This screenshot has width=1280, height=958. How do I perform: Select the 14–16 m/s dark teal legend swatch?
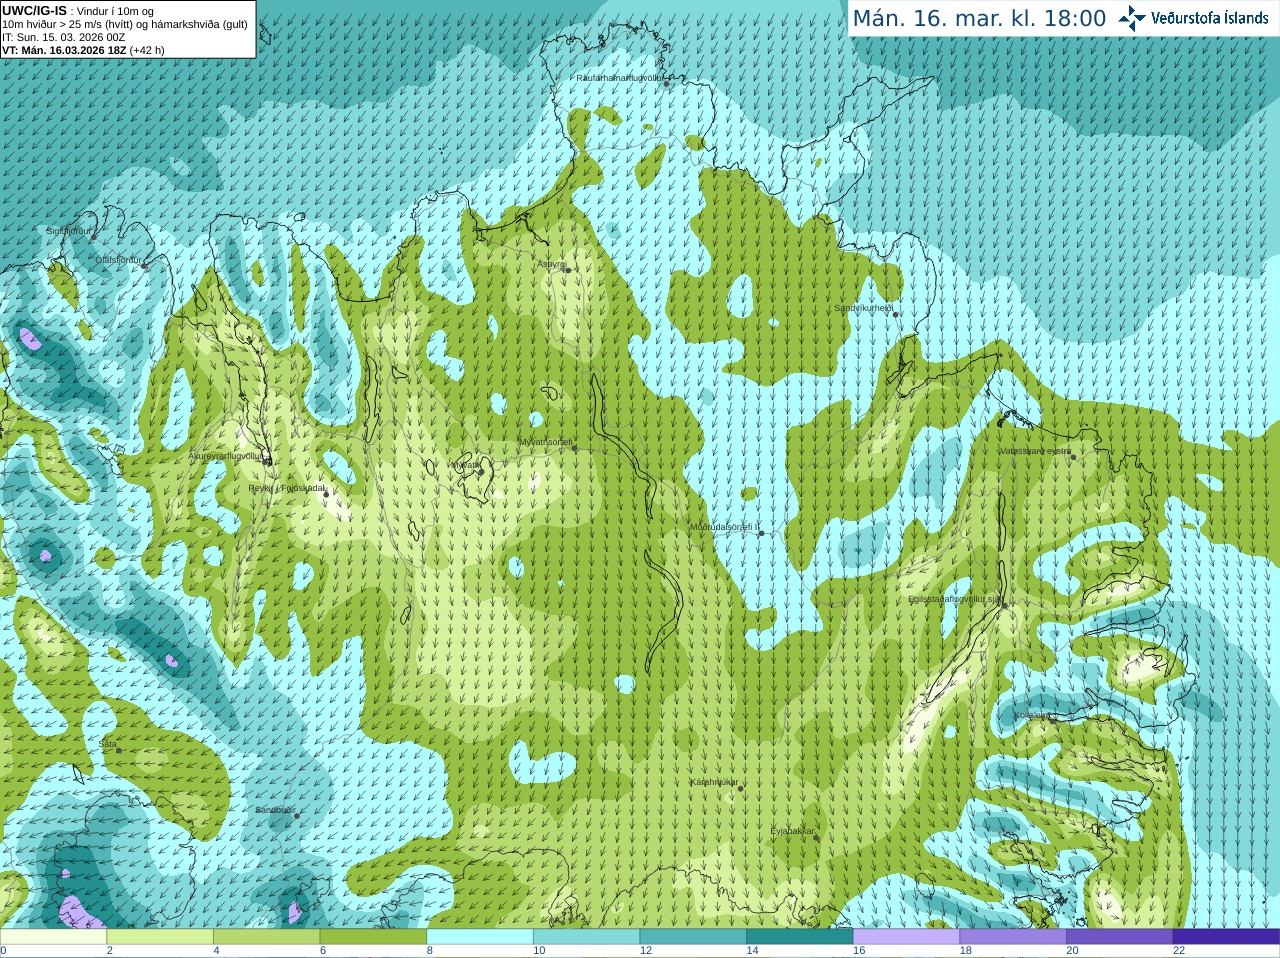(x=800, y=937)
